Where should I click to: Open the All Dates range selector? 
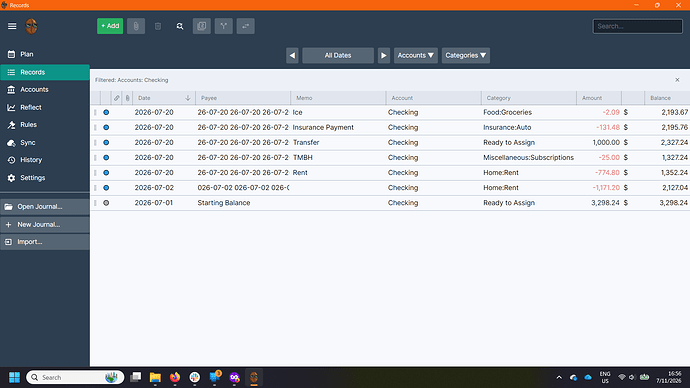(338, 55)
